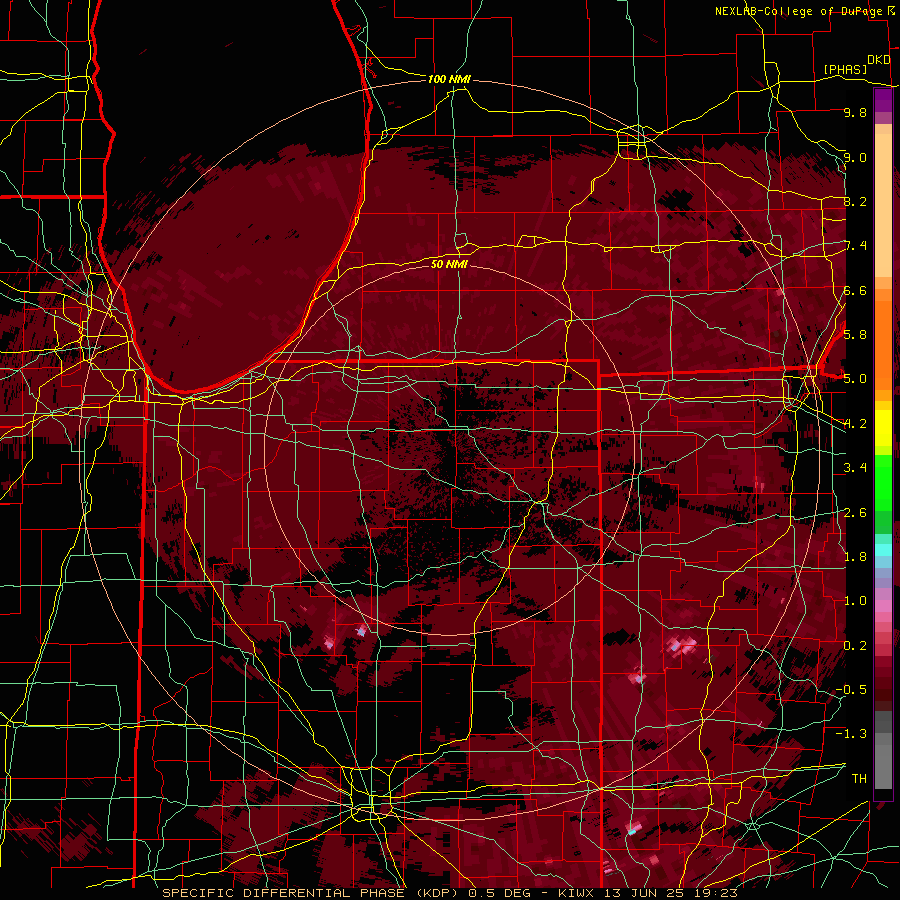Click the TH threshold label on the scale
Viewport: 900px width, 900px height.
[859, 779]
